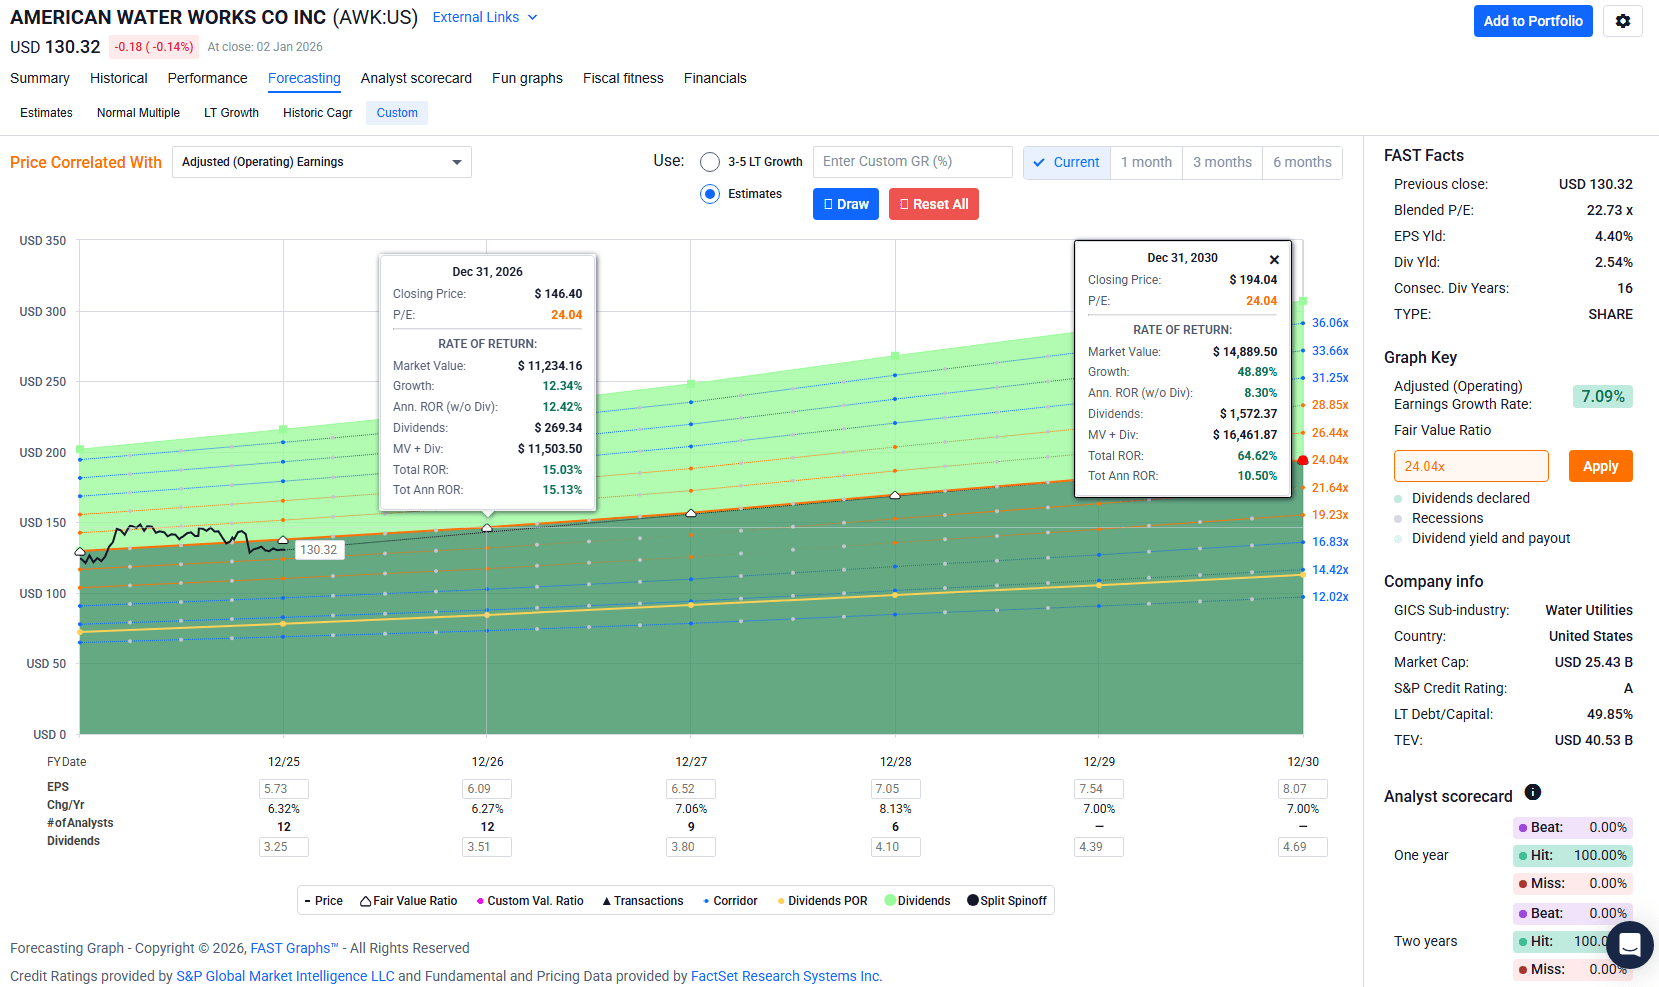Select the Estimates radio button
This screenshot has width=1659, height=987.
(710, 194)
